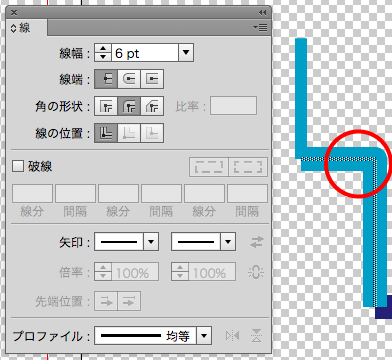Viewport: 392px width, 360px height.
Task: Open the プロファイル width profile dropdown
Action: [x=204, y=335]
